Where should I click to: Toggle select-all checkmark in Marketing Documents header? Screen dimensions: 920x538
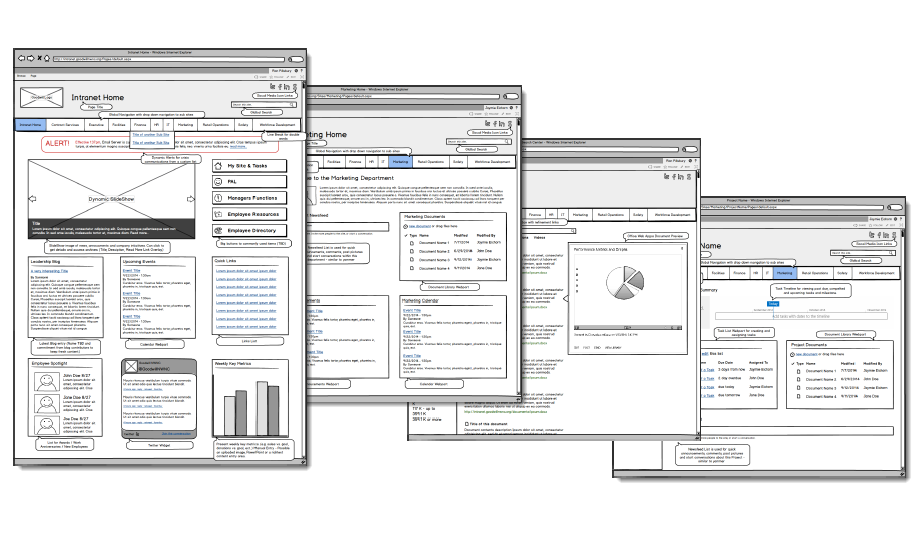(406, 235)
